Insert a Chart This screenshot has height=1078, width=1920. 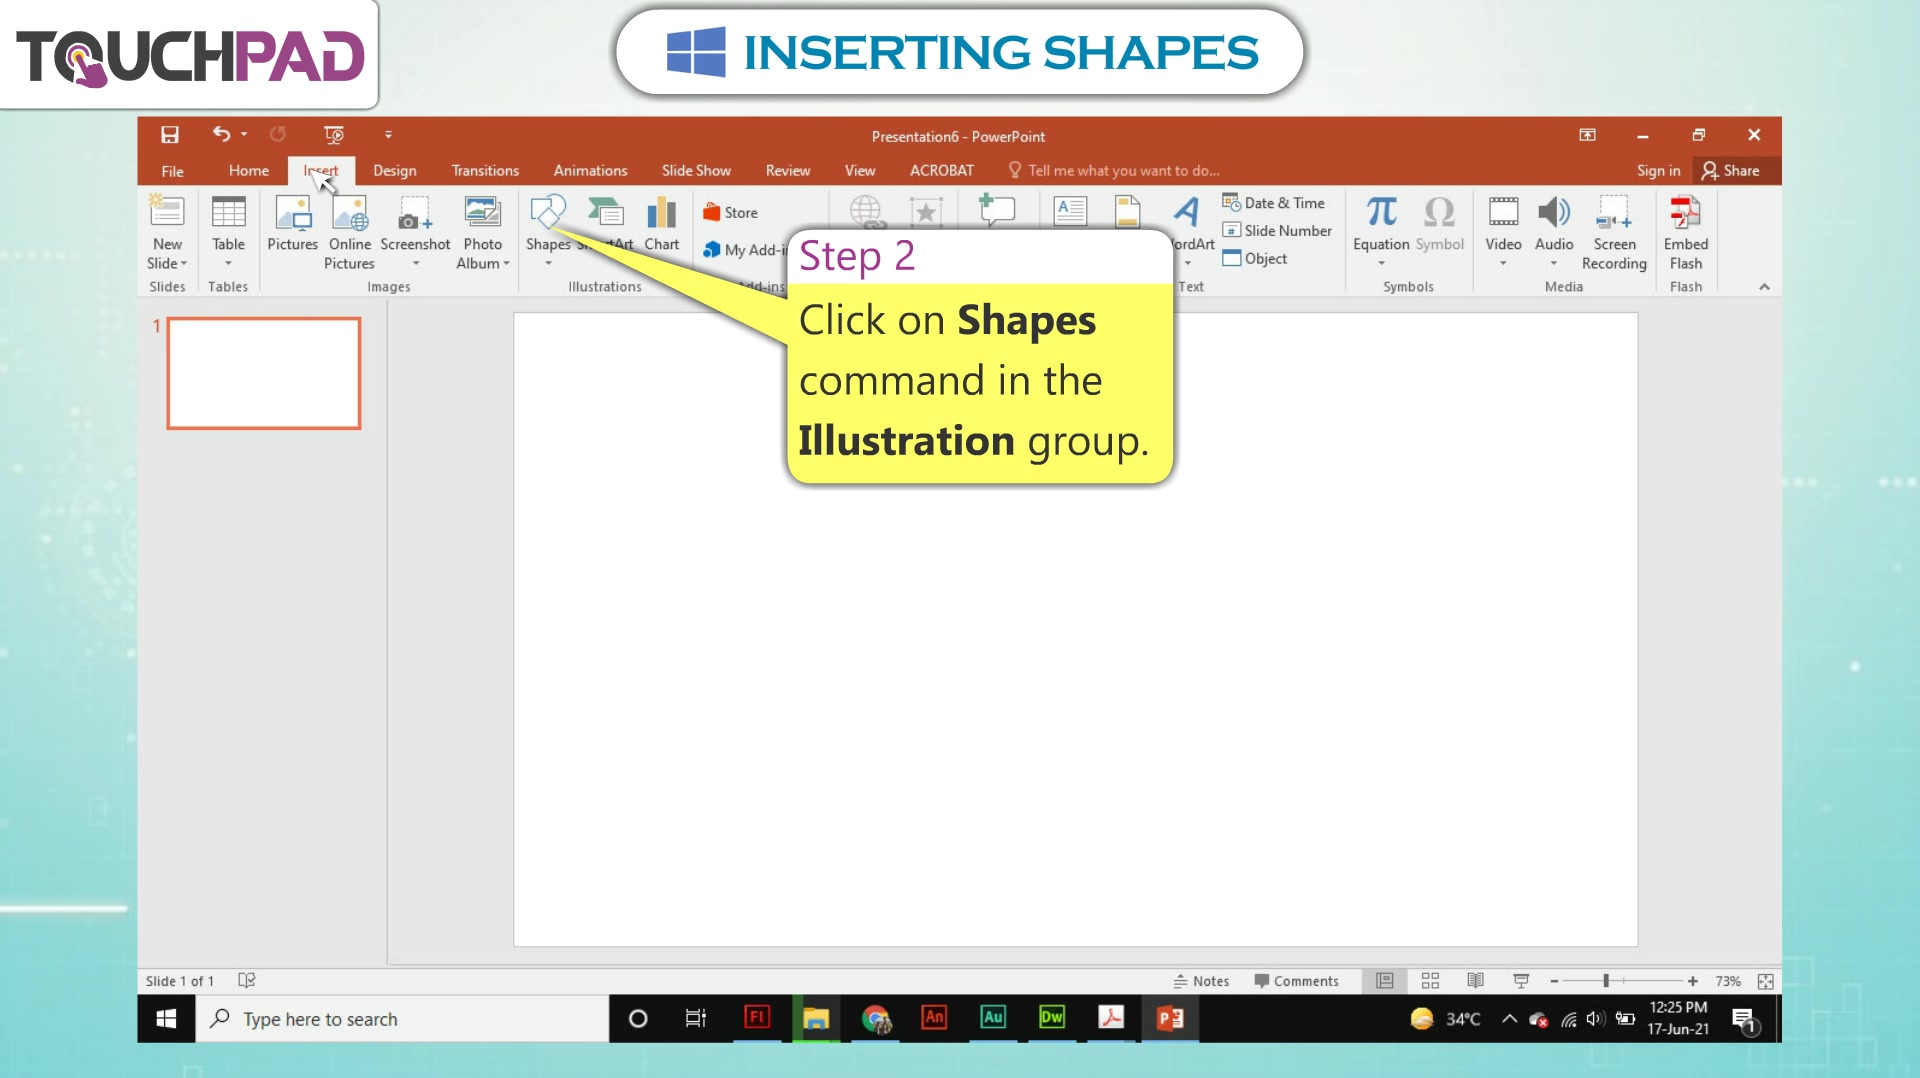[661, 222]
